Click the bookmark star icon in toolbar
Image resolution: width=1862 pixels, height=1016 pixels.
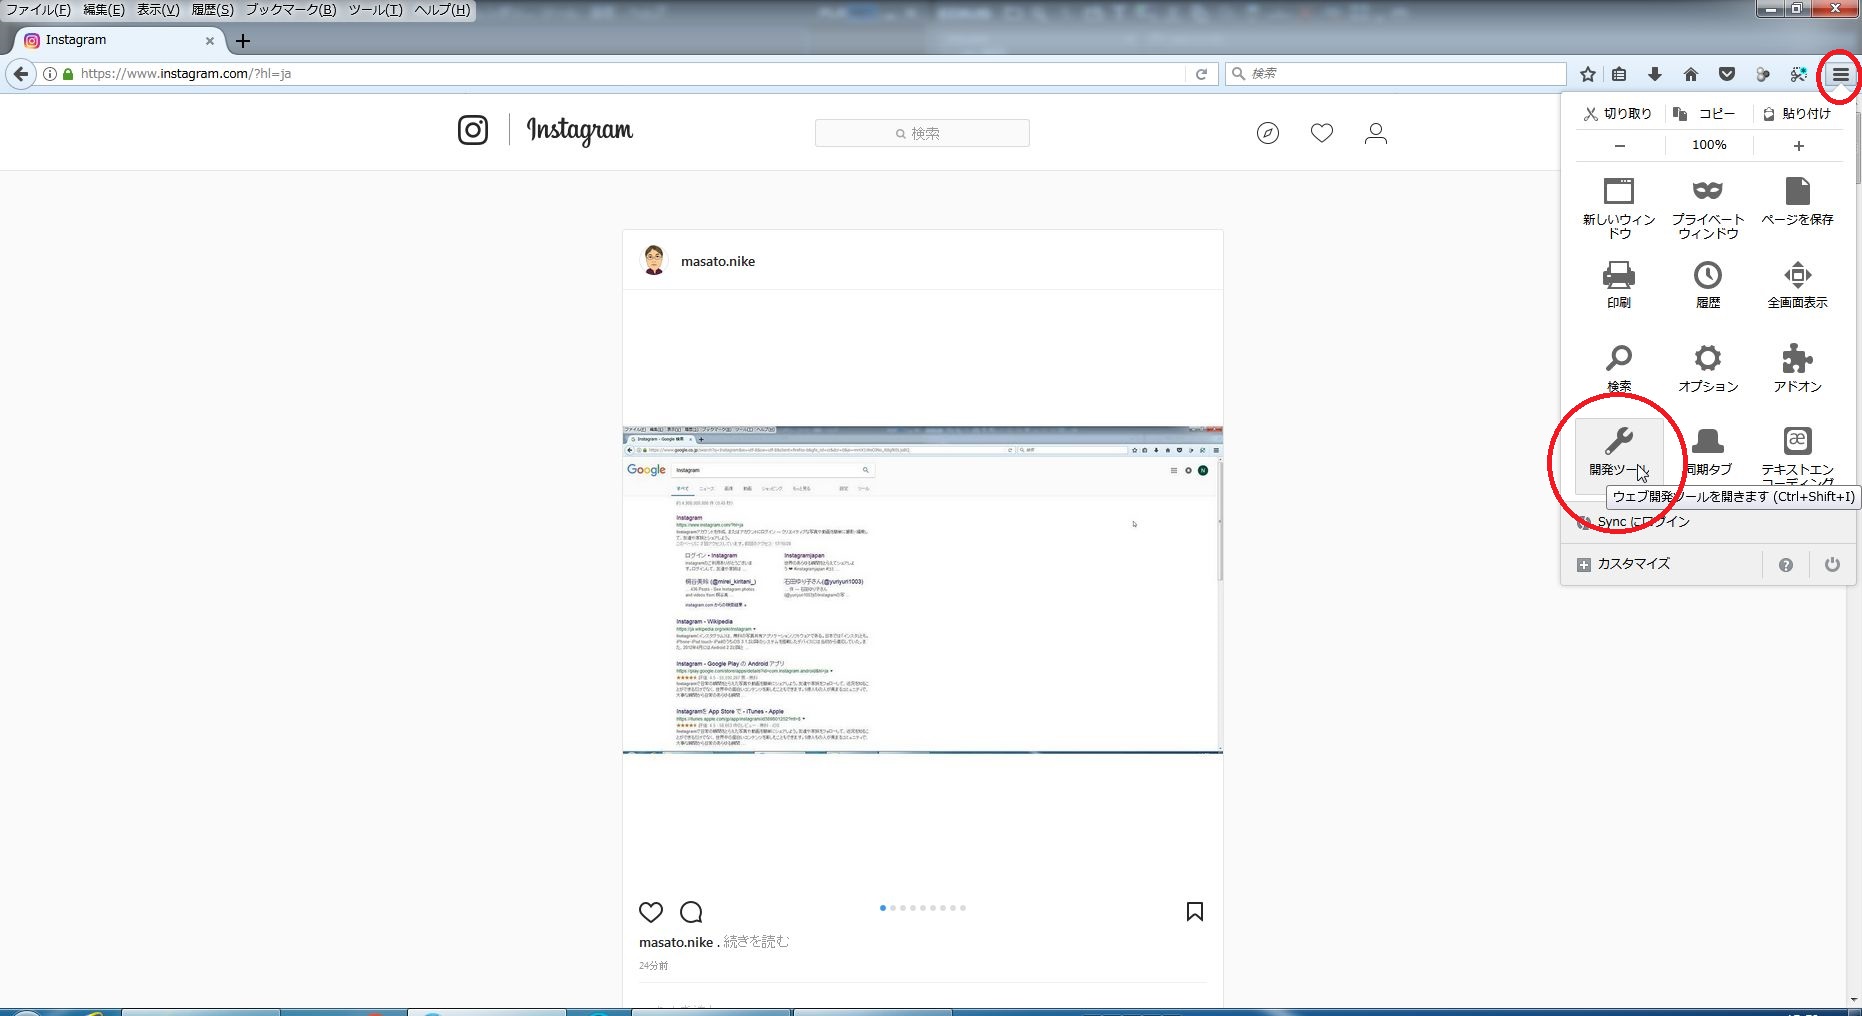1587,74
